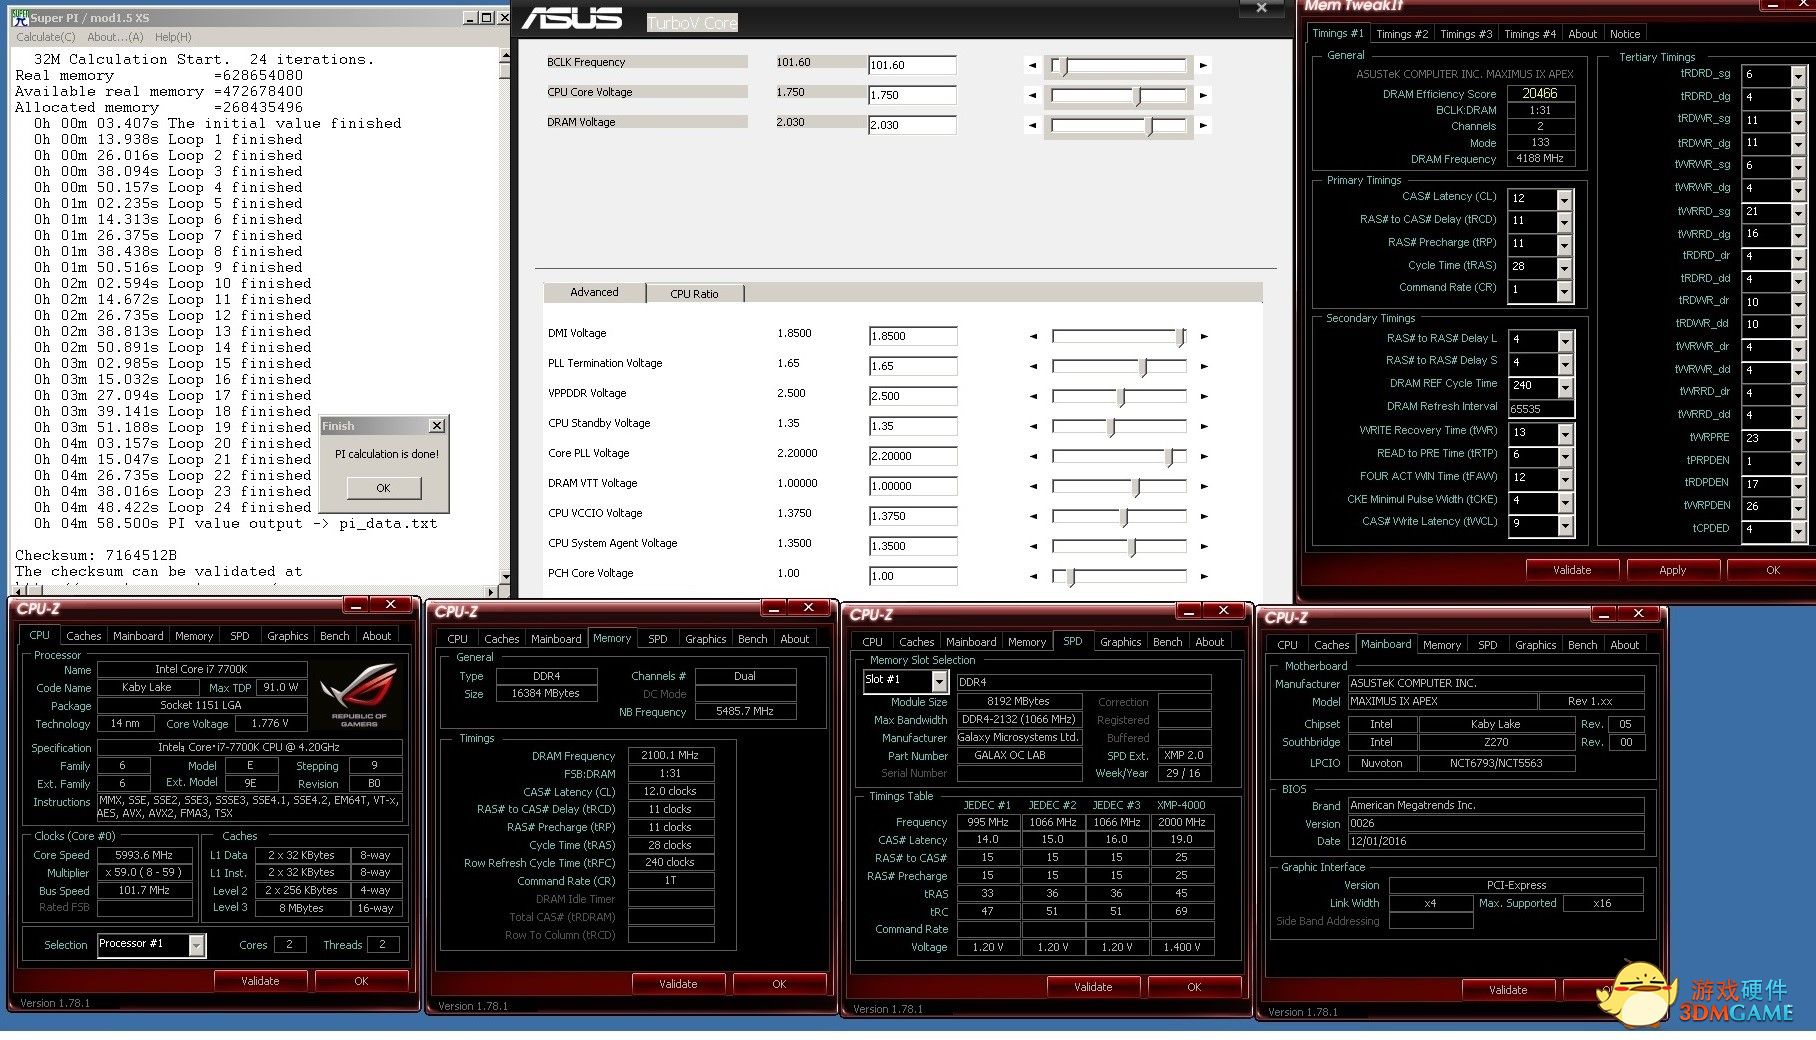This screenshot has width=1816, height=1040.
Task: Open the Help(H) menu in Super PI
Action: [x=173, y=37]
